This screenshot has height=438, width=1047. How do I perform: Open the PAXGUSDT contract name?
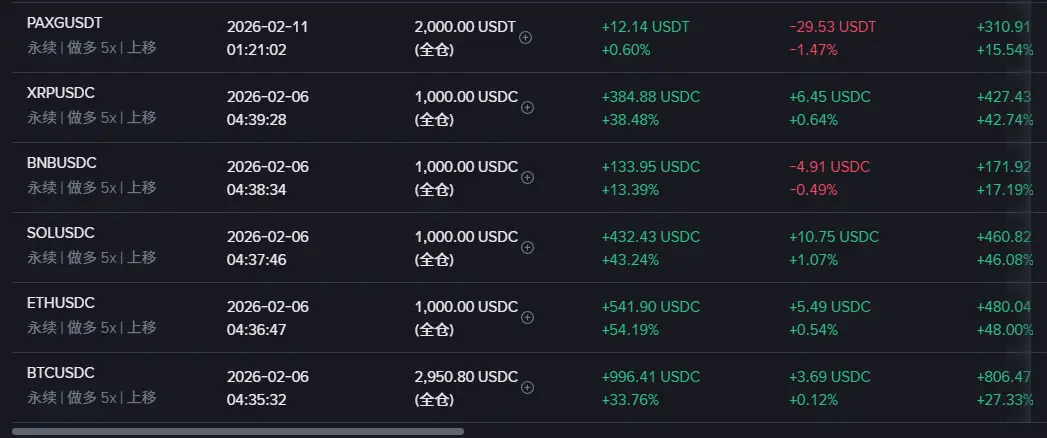(63, 22)
